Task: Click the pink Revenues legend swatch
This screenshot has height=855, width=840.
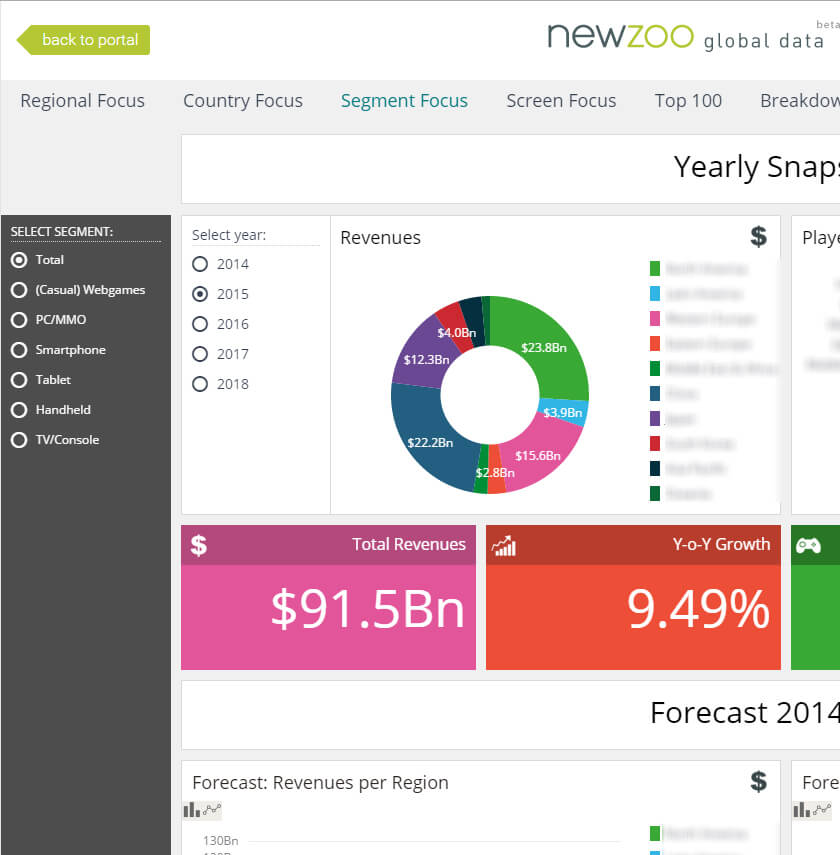Action: [x=655, y=318]
